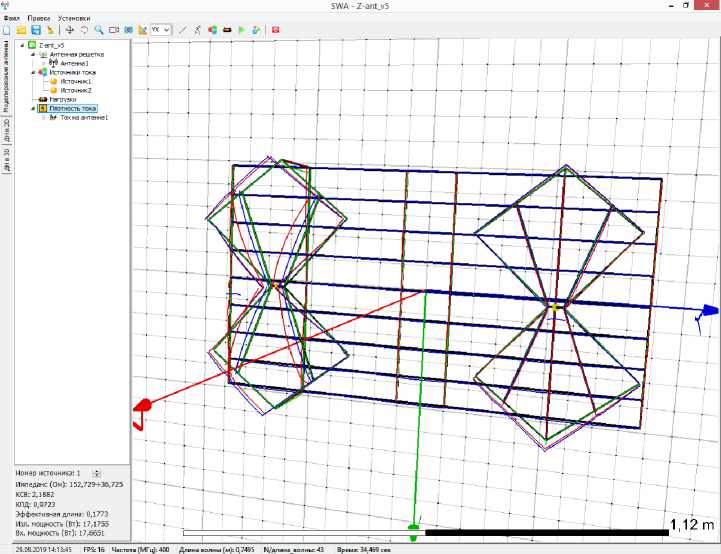
Task: Select the Zoom magnifier tool
Action: pyautogui.click(x=99, y=30)
